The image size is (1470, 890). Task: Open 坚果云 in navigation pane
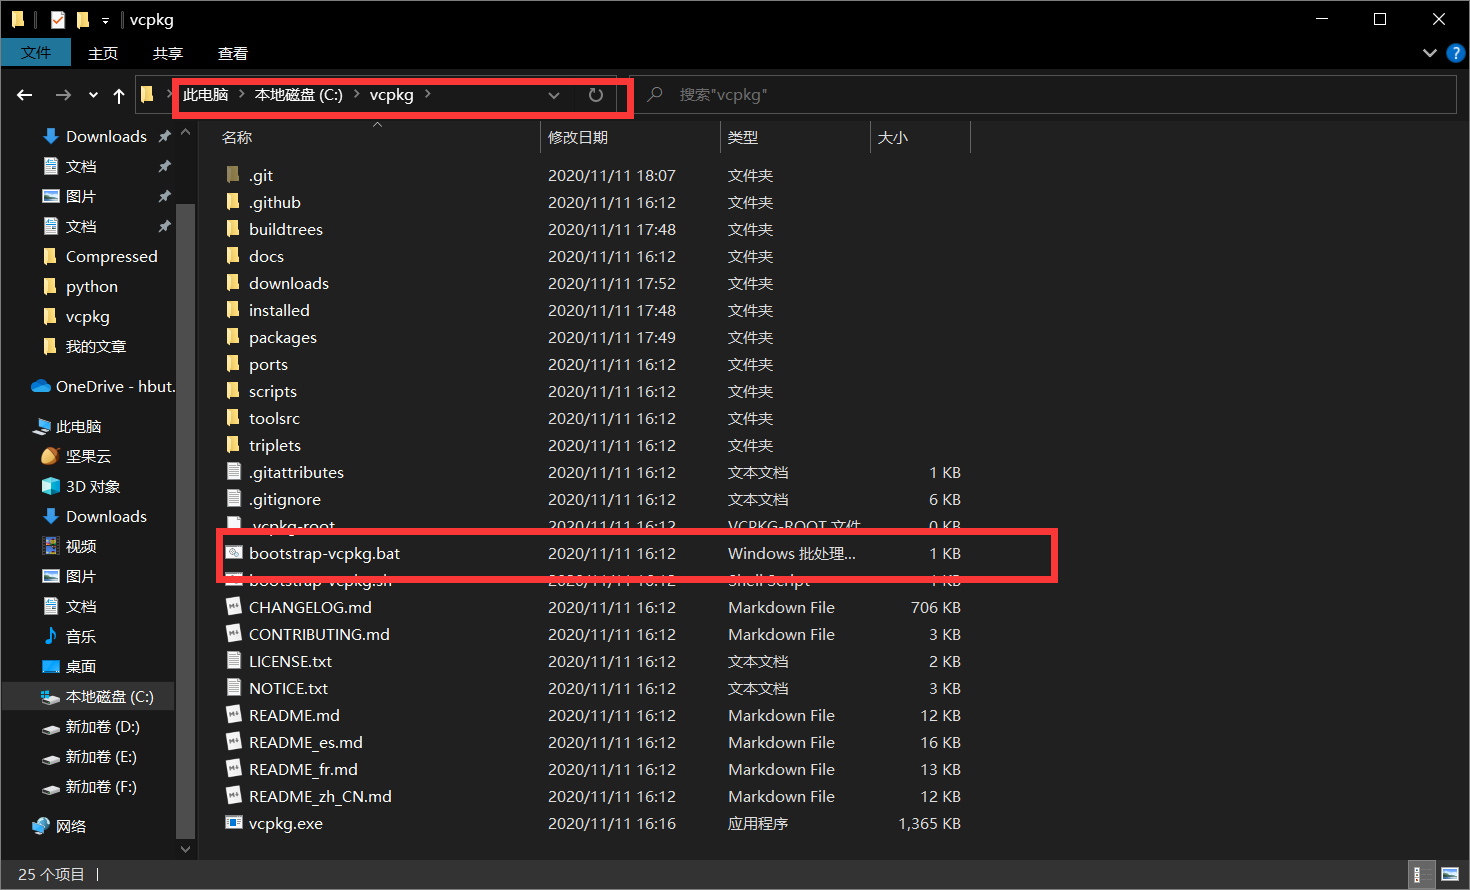click(88, 456)
